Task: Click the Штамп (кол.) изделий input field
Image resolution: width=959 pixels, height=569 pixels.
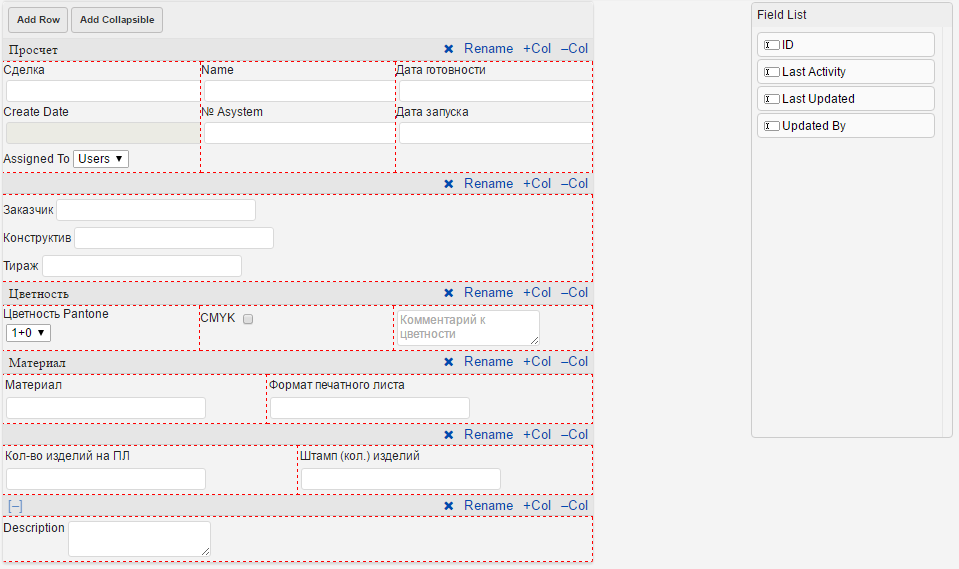Action: click(x=401, y=480)
